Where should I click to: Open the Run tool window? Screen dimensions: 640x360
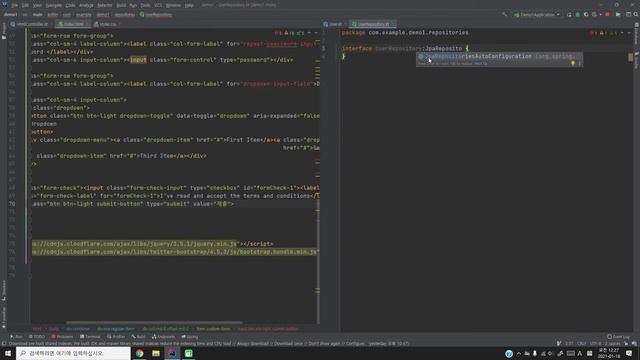[16, 337]
